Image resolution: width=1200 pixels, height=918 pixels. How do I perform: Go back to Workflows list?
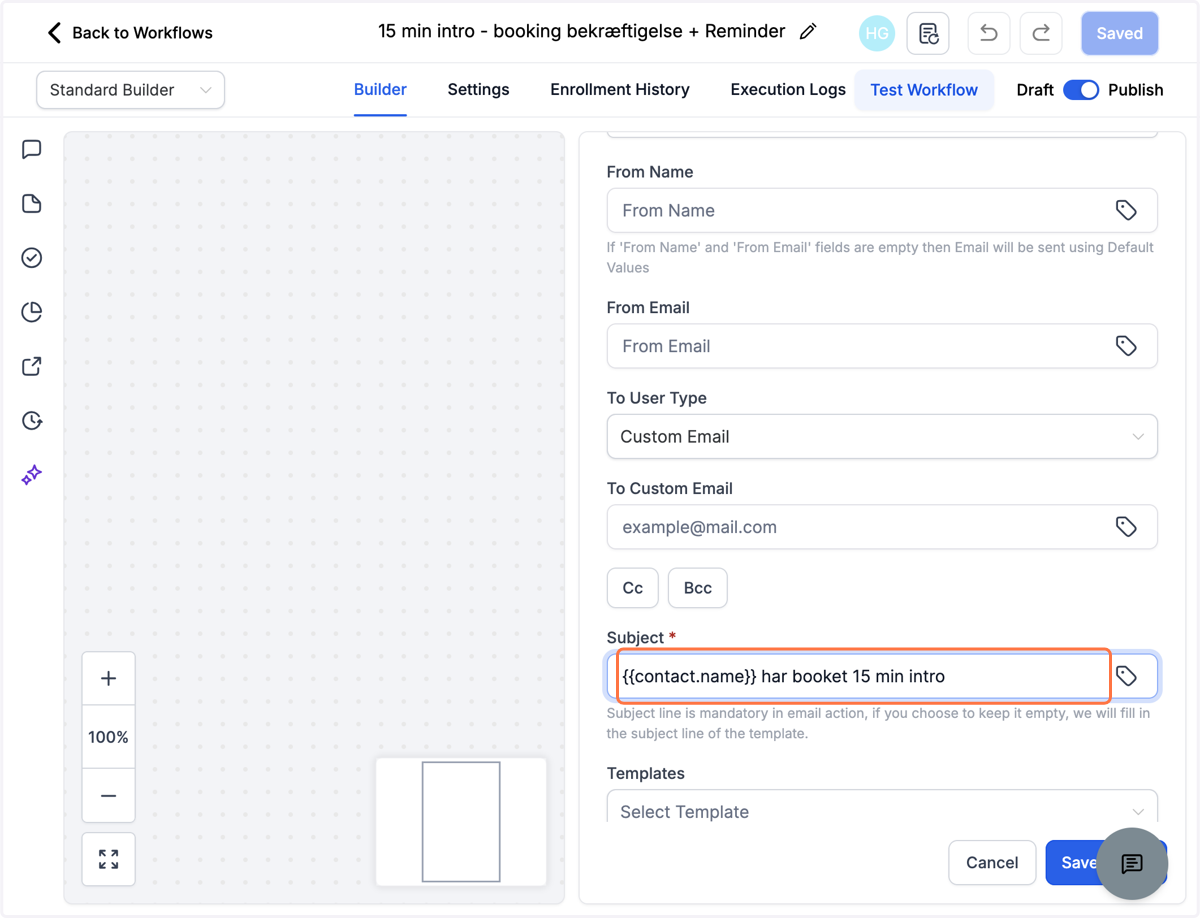[130, 33]
